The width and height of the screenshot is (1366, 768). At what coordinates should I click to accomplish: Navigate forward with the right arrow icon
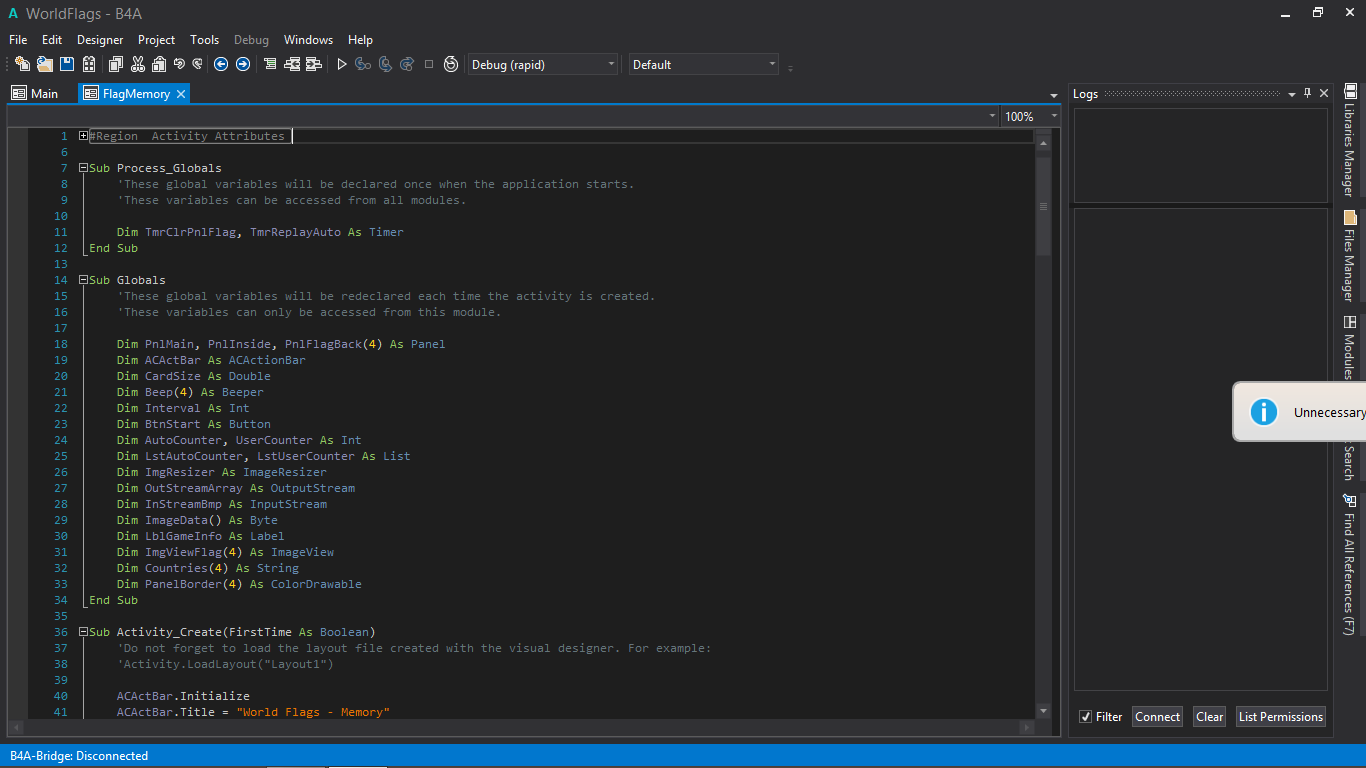pos(242,64)
